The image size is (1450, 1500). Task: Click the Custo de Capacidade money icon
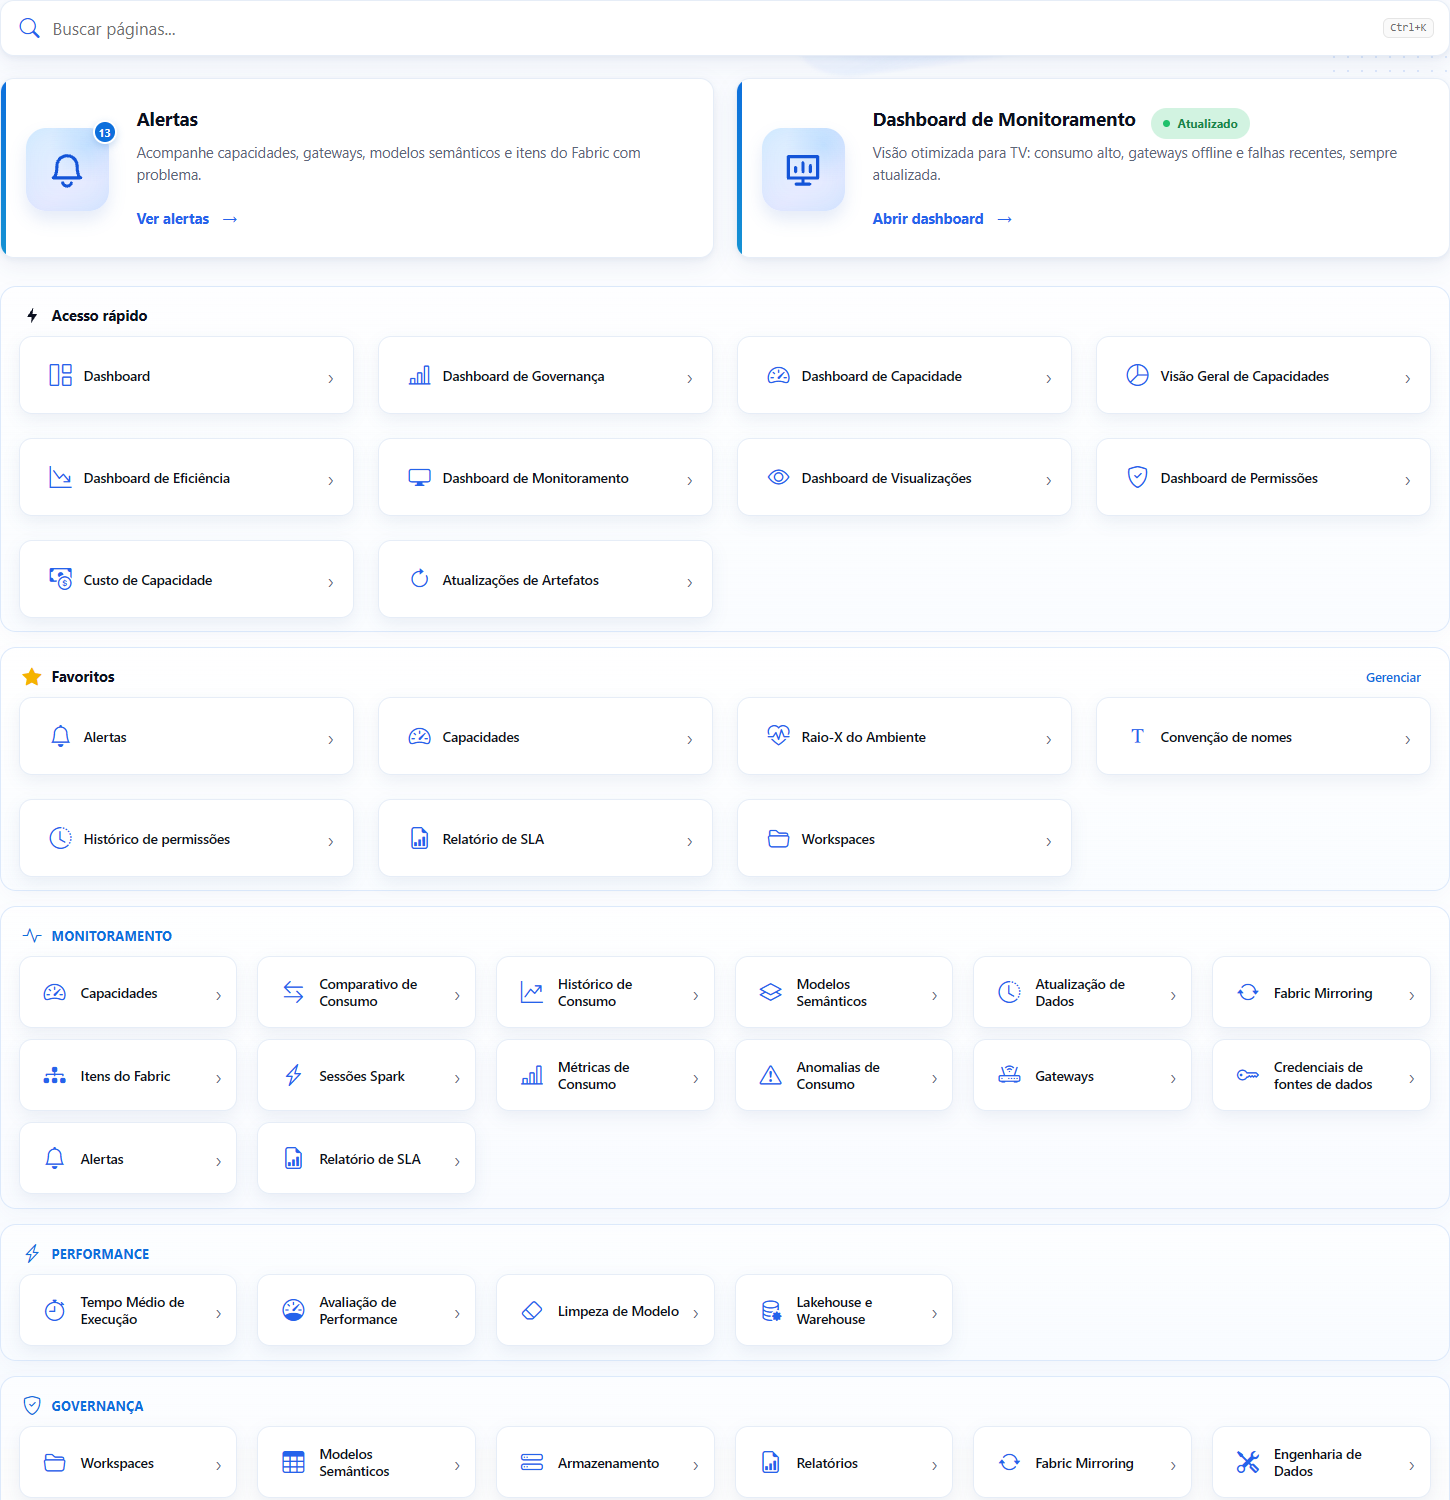coord(61,579)
